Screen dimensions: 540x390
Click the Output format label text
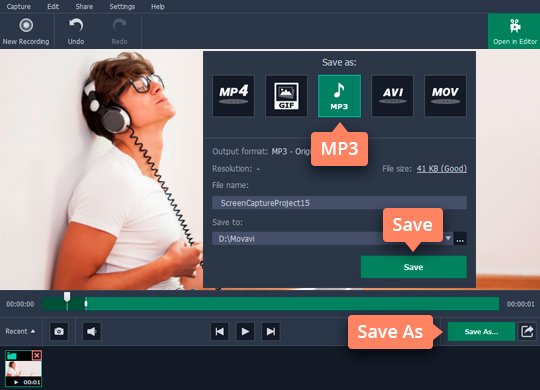240,152
